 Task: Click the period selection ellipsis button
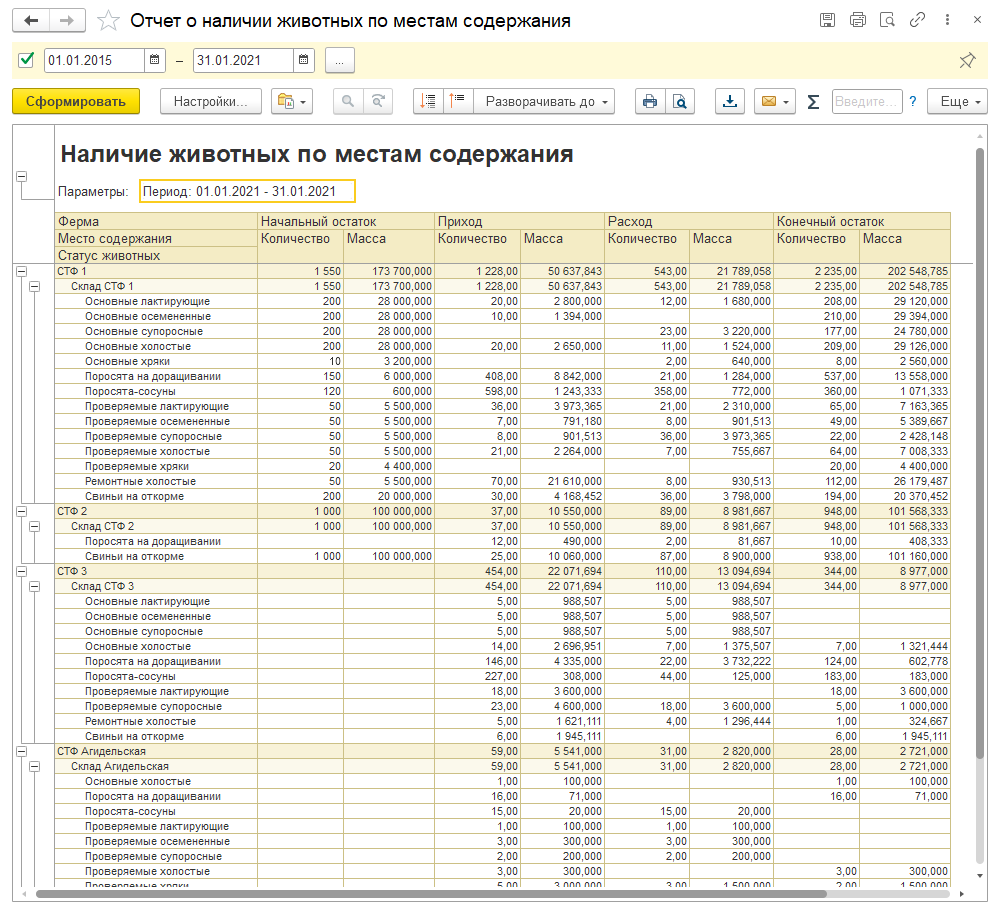[x=339, y=61]
